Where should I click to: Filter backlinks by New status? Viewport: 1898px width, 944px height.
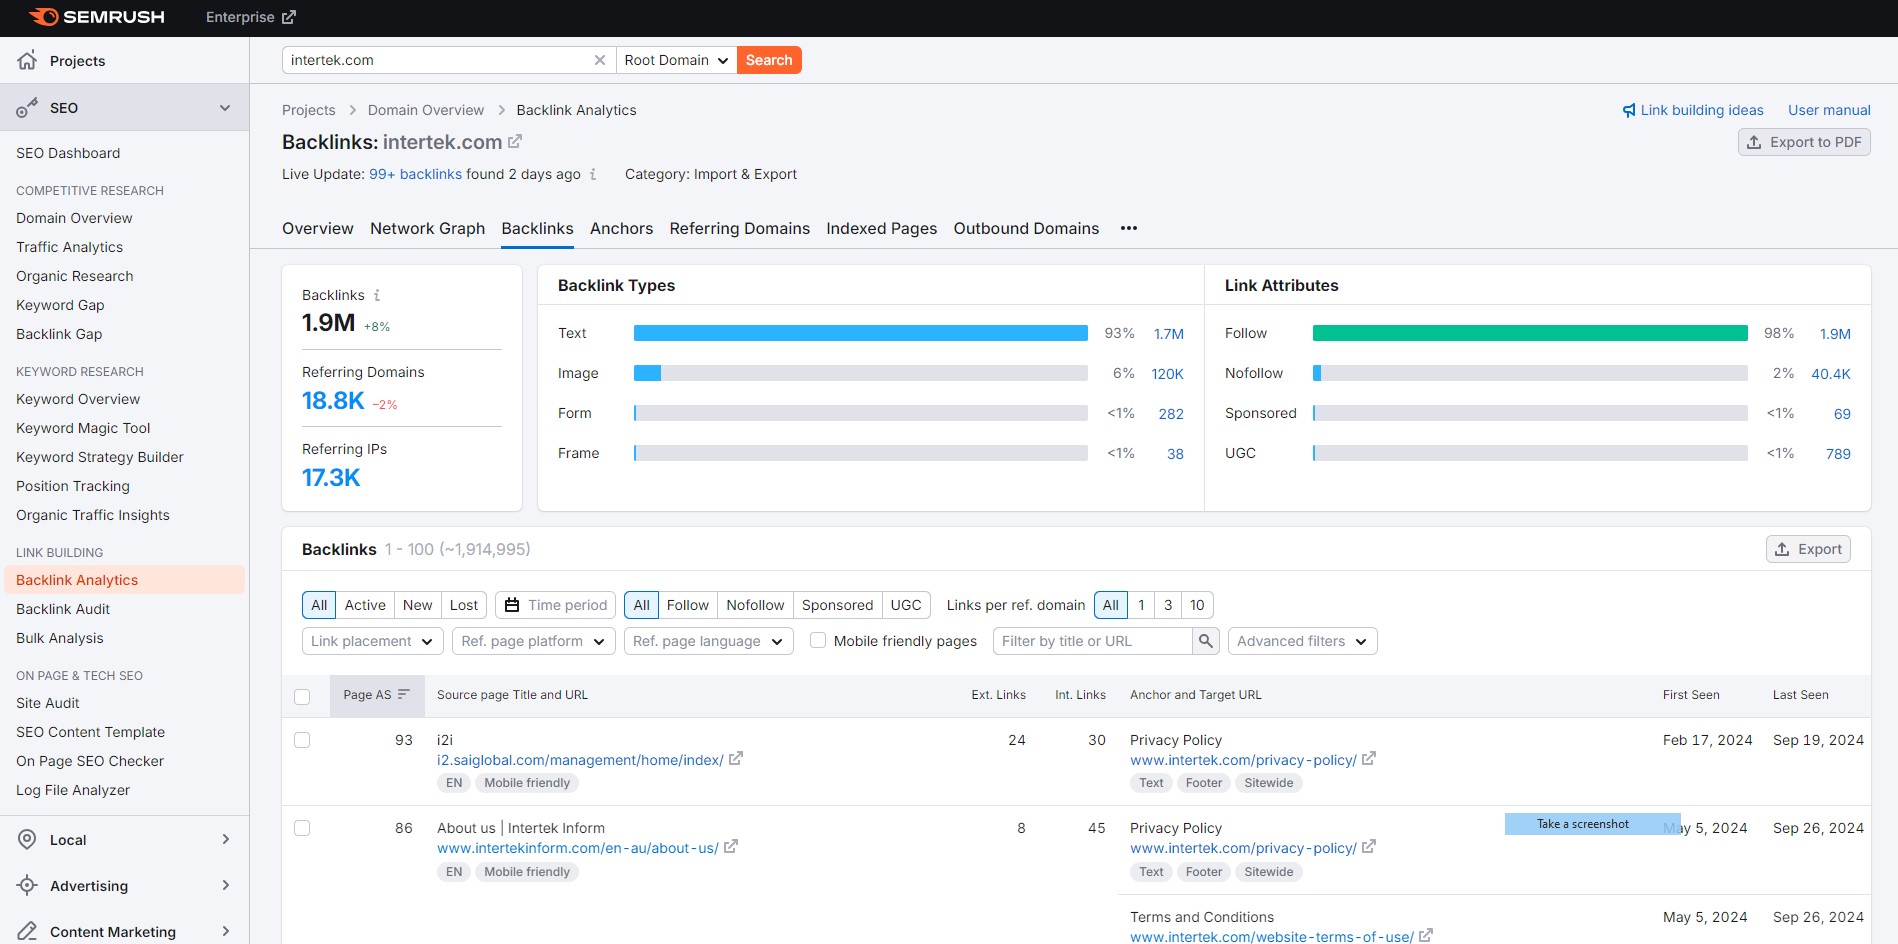coord(418,605)
